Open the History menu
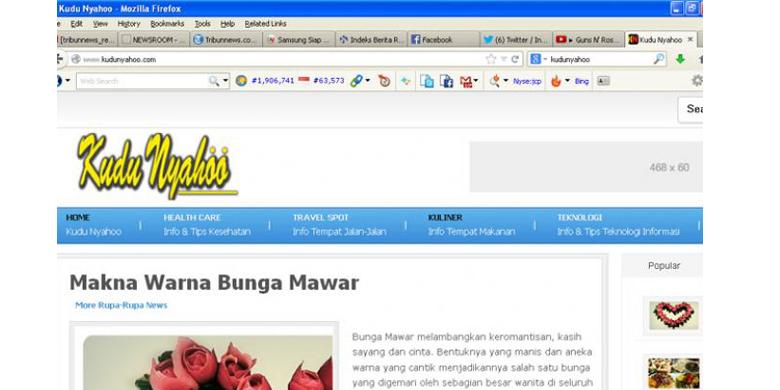 click(129, 23)
